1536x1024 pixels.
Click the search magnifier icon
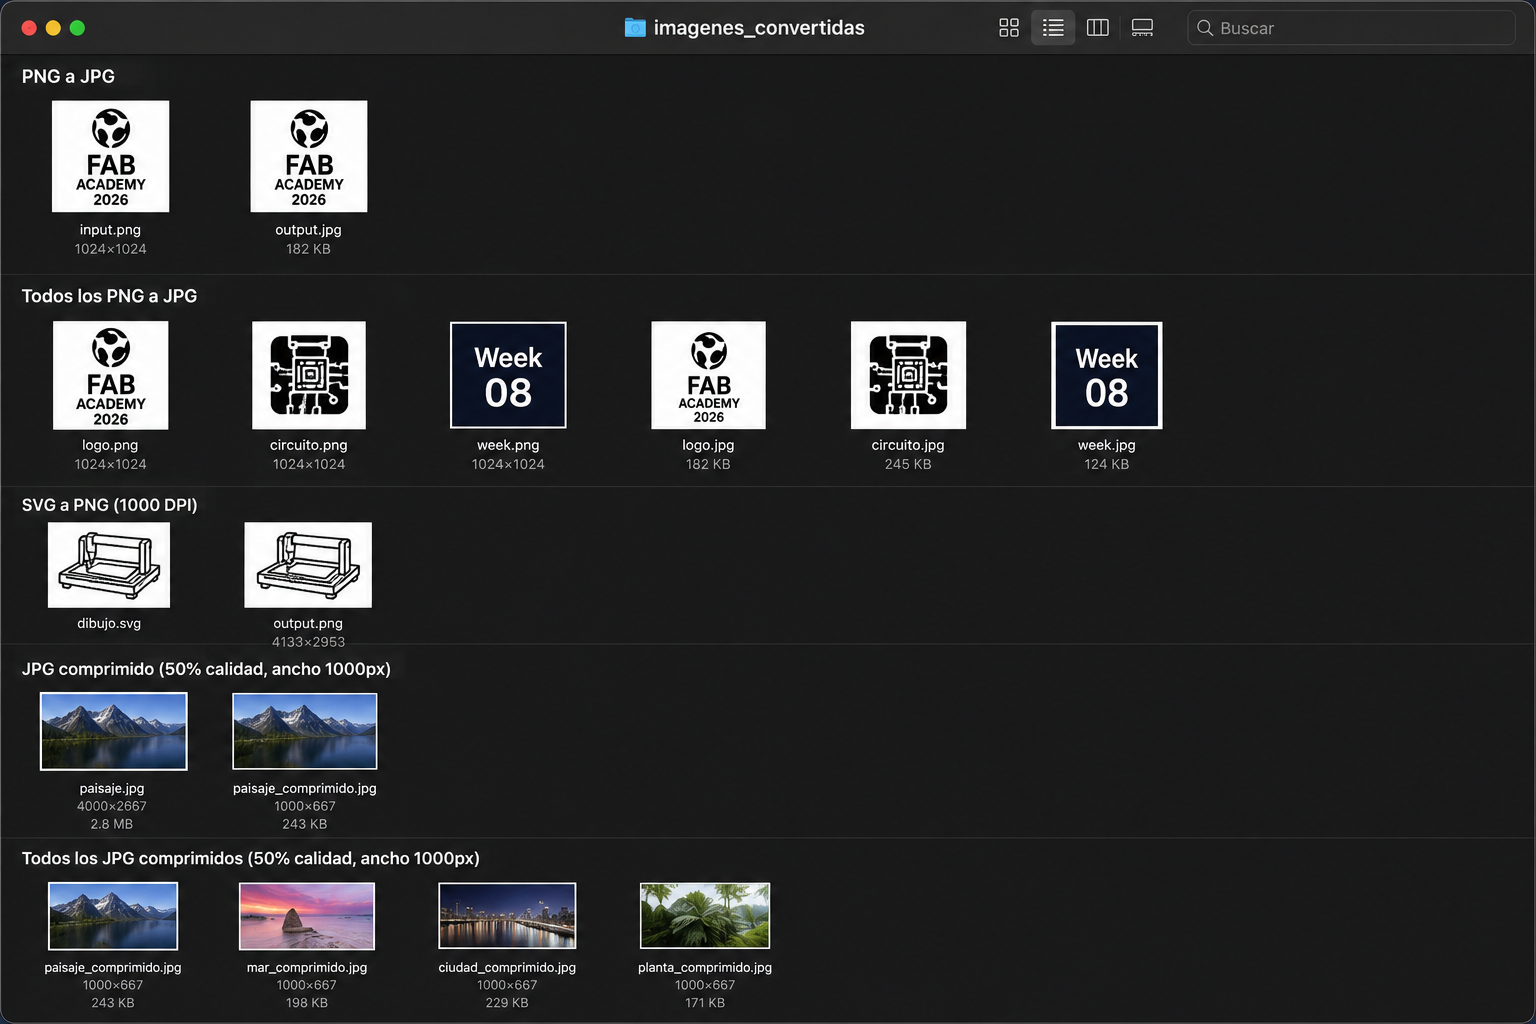click(1205, 28)
